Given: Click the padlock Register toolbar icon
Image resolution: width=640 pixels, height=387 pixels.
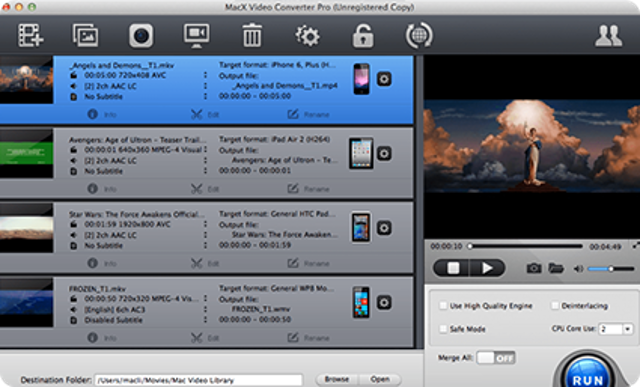Looking at the screenshot, I should point(363,35).
